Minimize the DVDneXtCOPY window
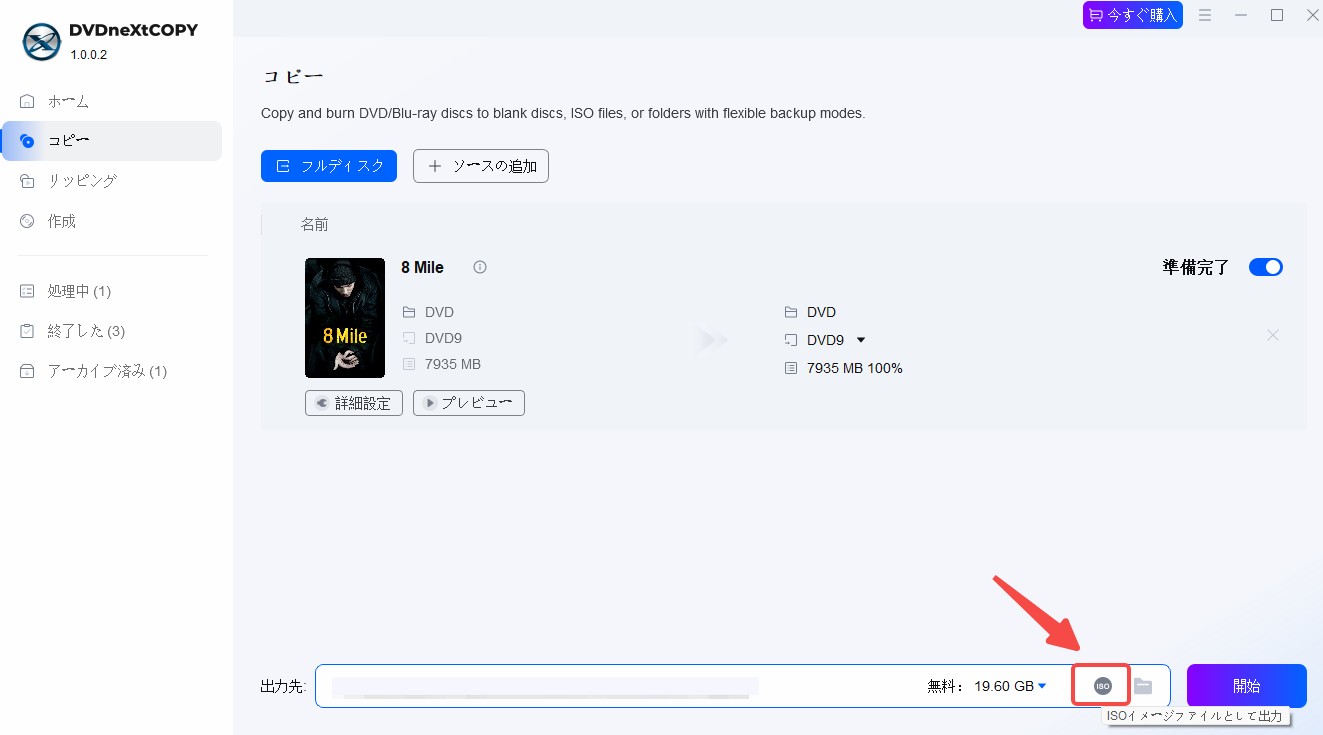This screenshot has width=1323, height=735. (1241, 15)
